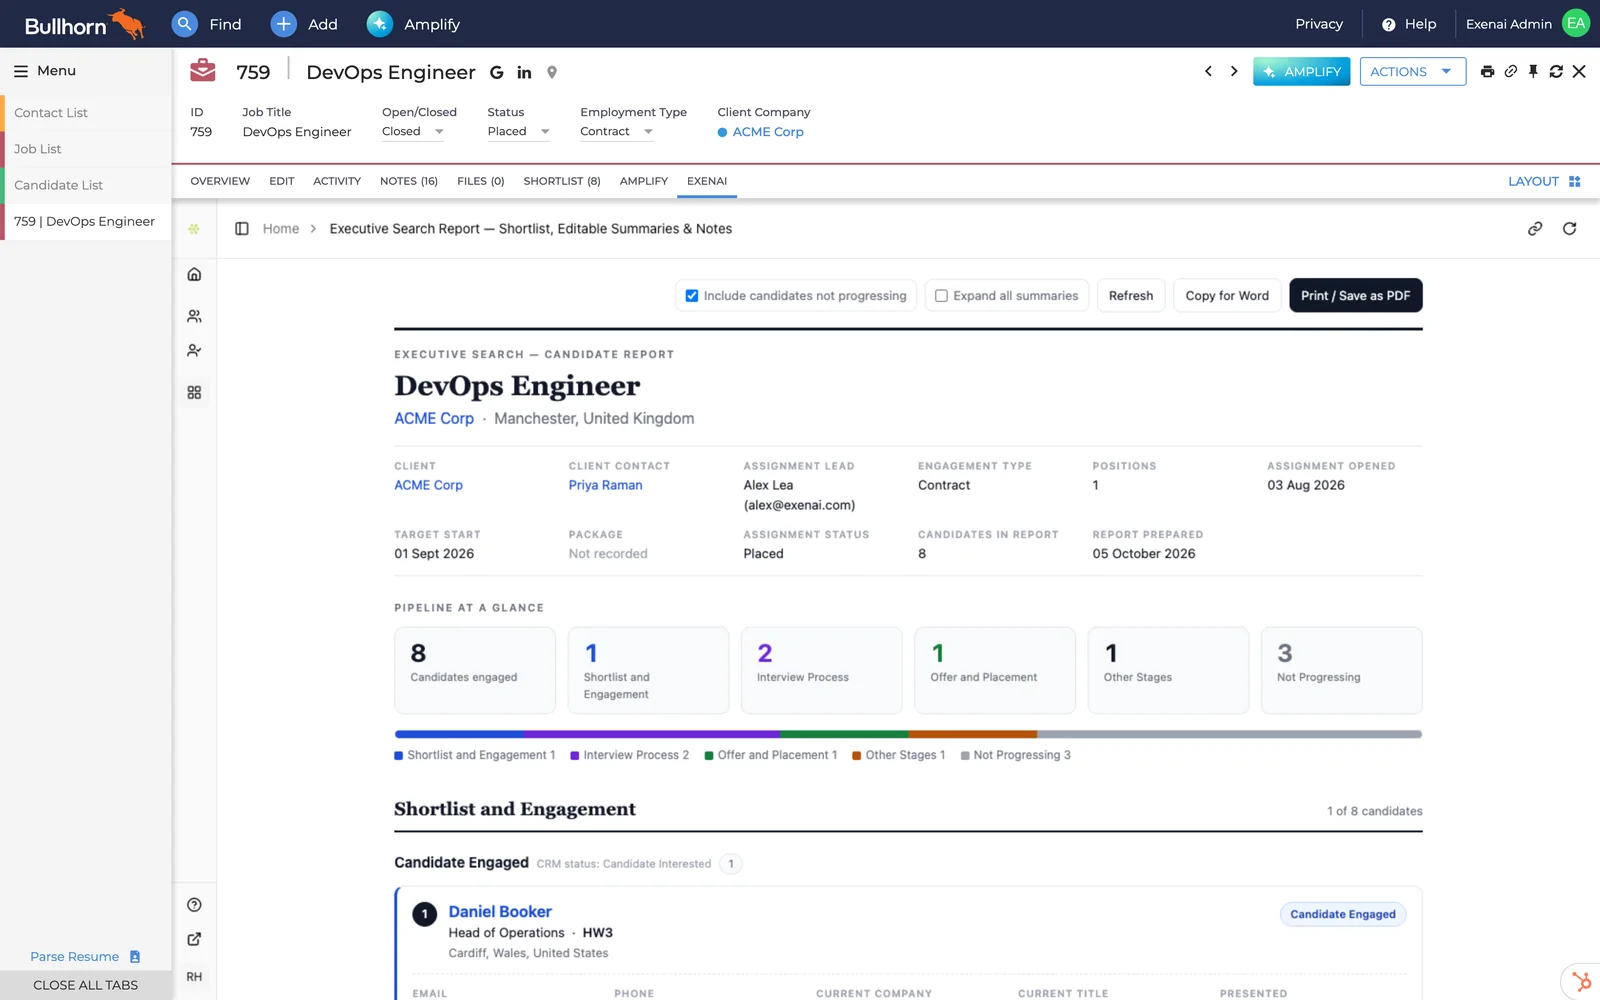Open the Status Placed dropdown
The width and height of the screenshot is (1600, 1000).
tap(518, 132)
